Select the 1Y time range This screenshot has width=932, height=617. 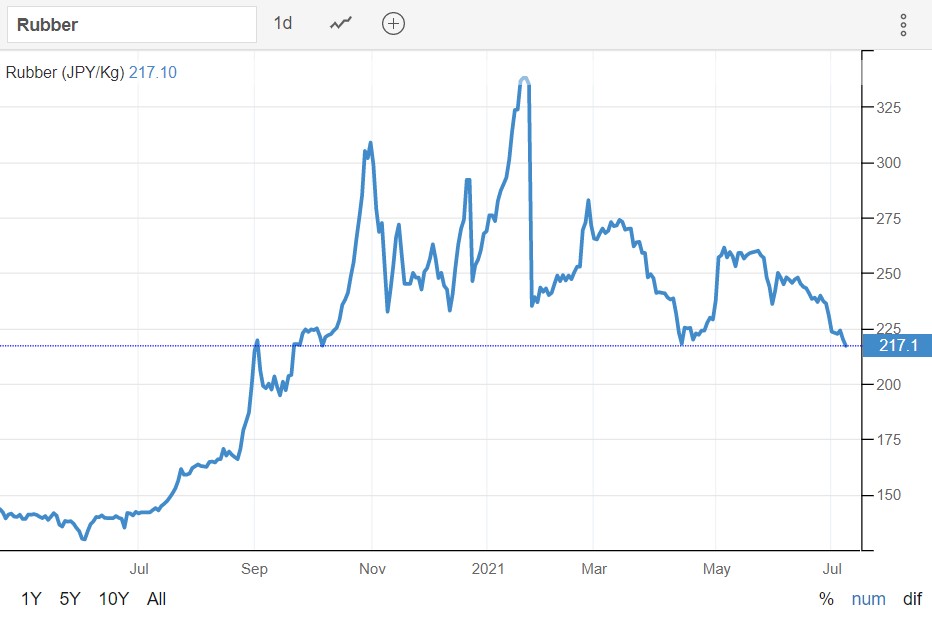point(31,599)
